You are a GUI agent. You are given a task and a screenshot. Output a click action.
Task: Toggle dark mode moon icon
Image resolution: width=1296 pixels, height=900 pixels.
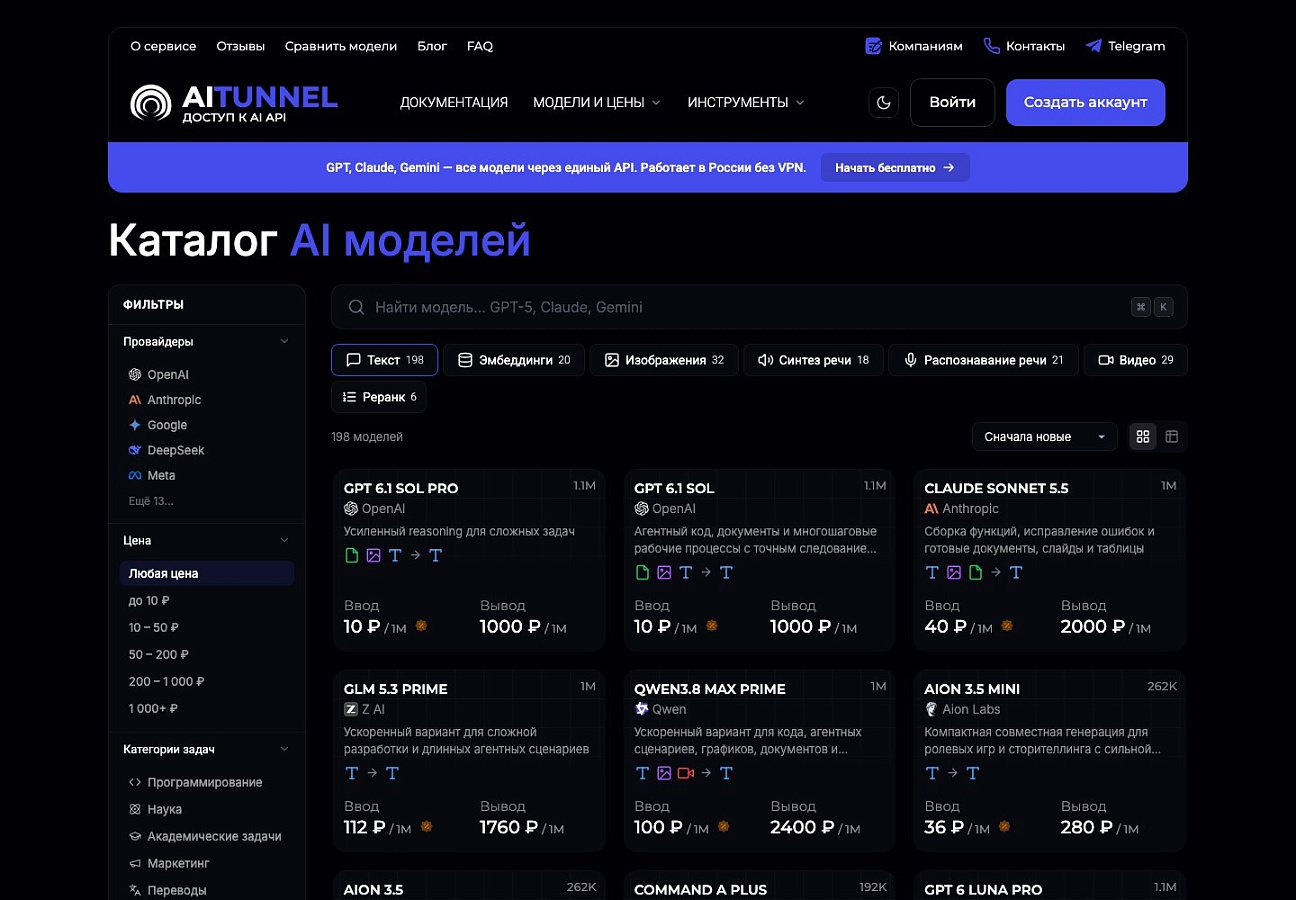coord(883,102)
